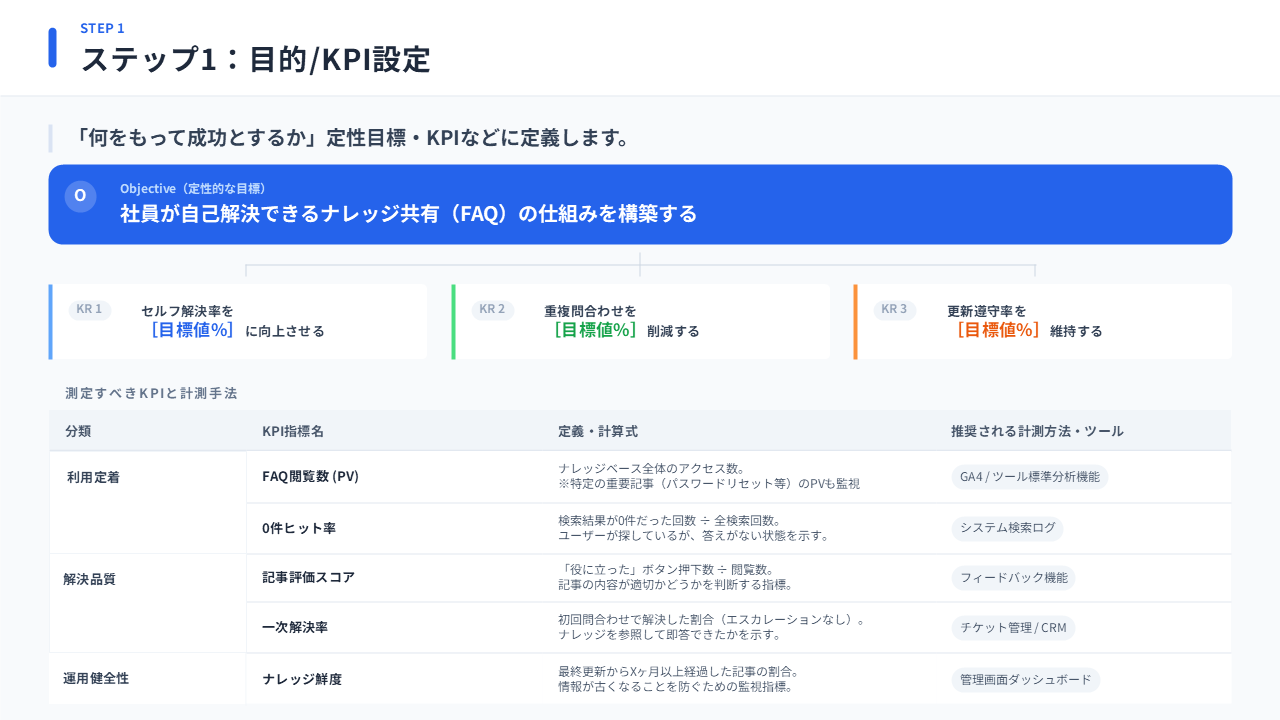Click the circular "O" Objective badge

coord(80,196)
